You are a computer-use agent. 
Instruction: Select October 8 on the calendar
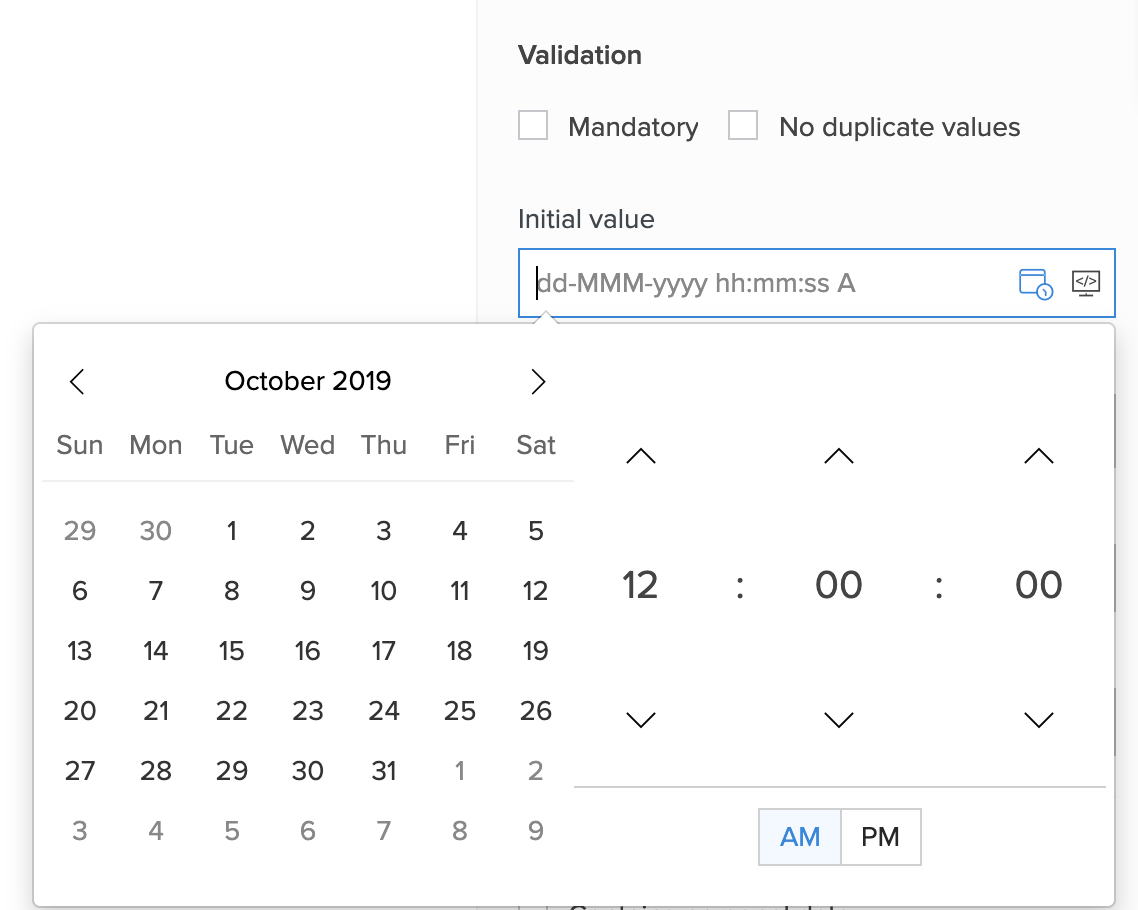[x=231, y=591]
